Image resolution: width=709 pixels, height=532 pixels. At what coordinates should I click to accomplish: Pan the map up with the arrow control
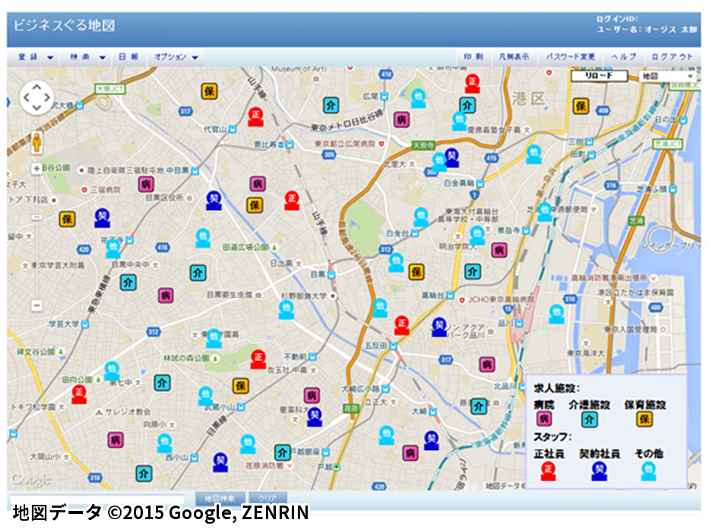37,86
